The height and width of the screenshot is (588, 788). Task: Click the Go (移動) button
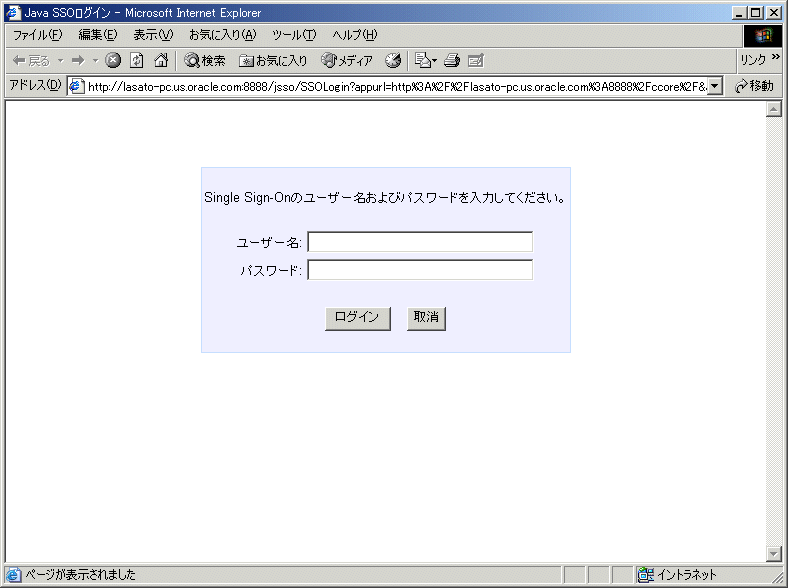click(754, 86)
